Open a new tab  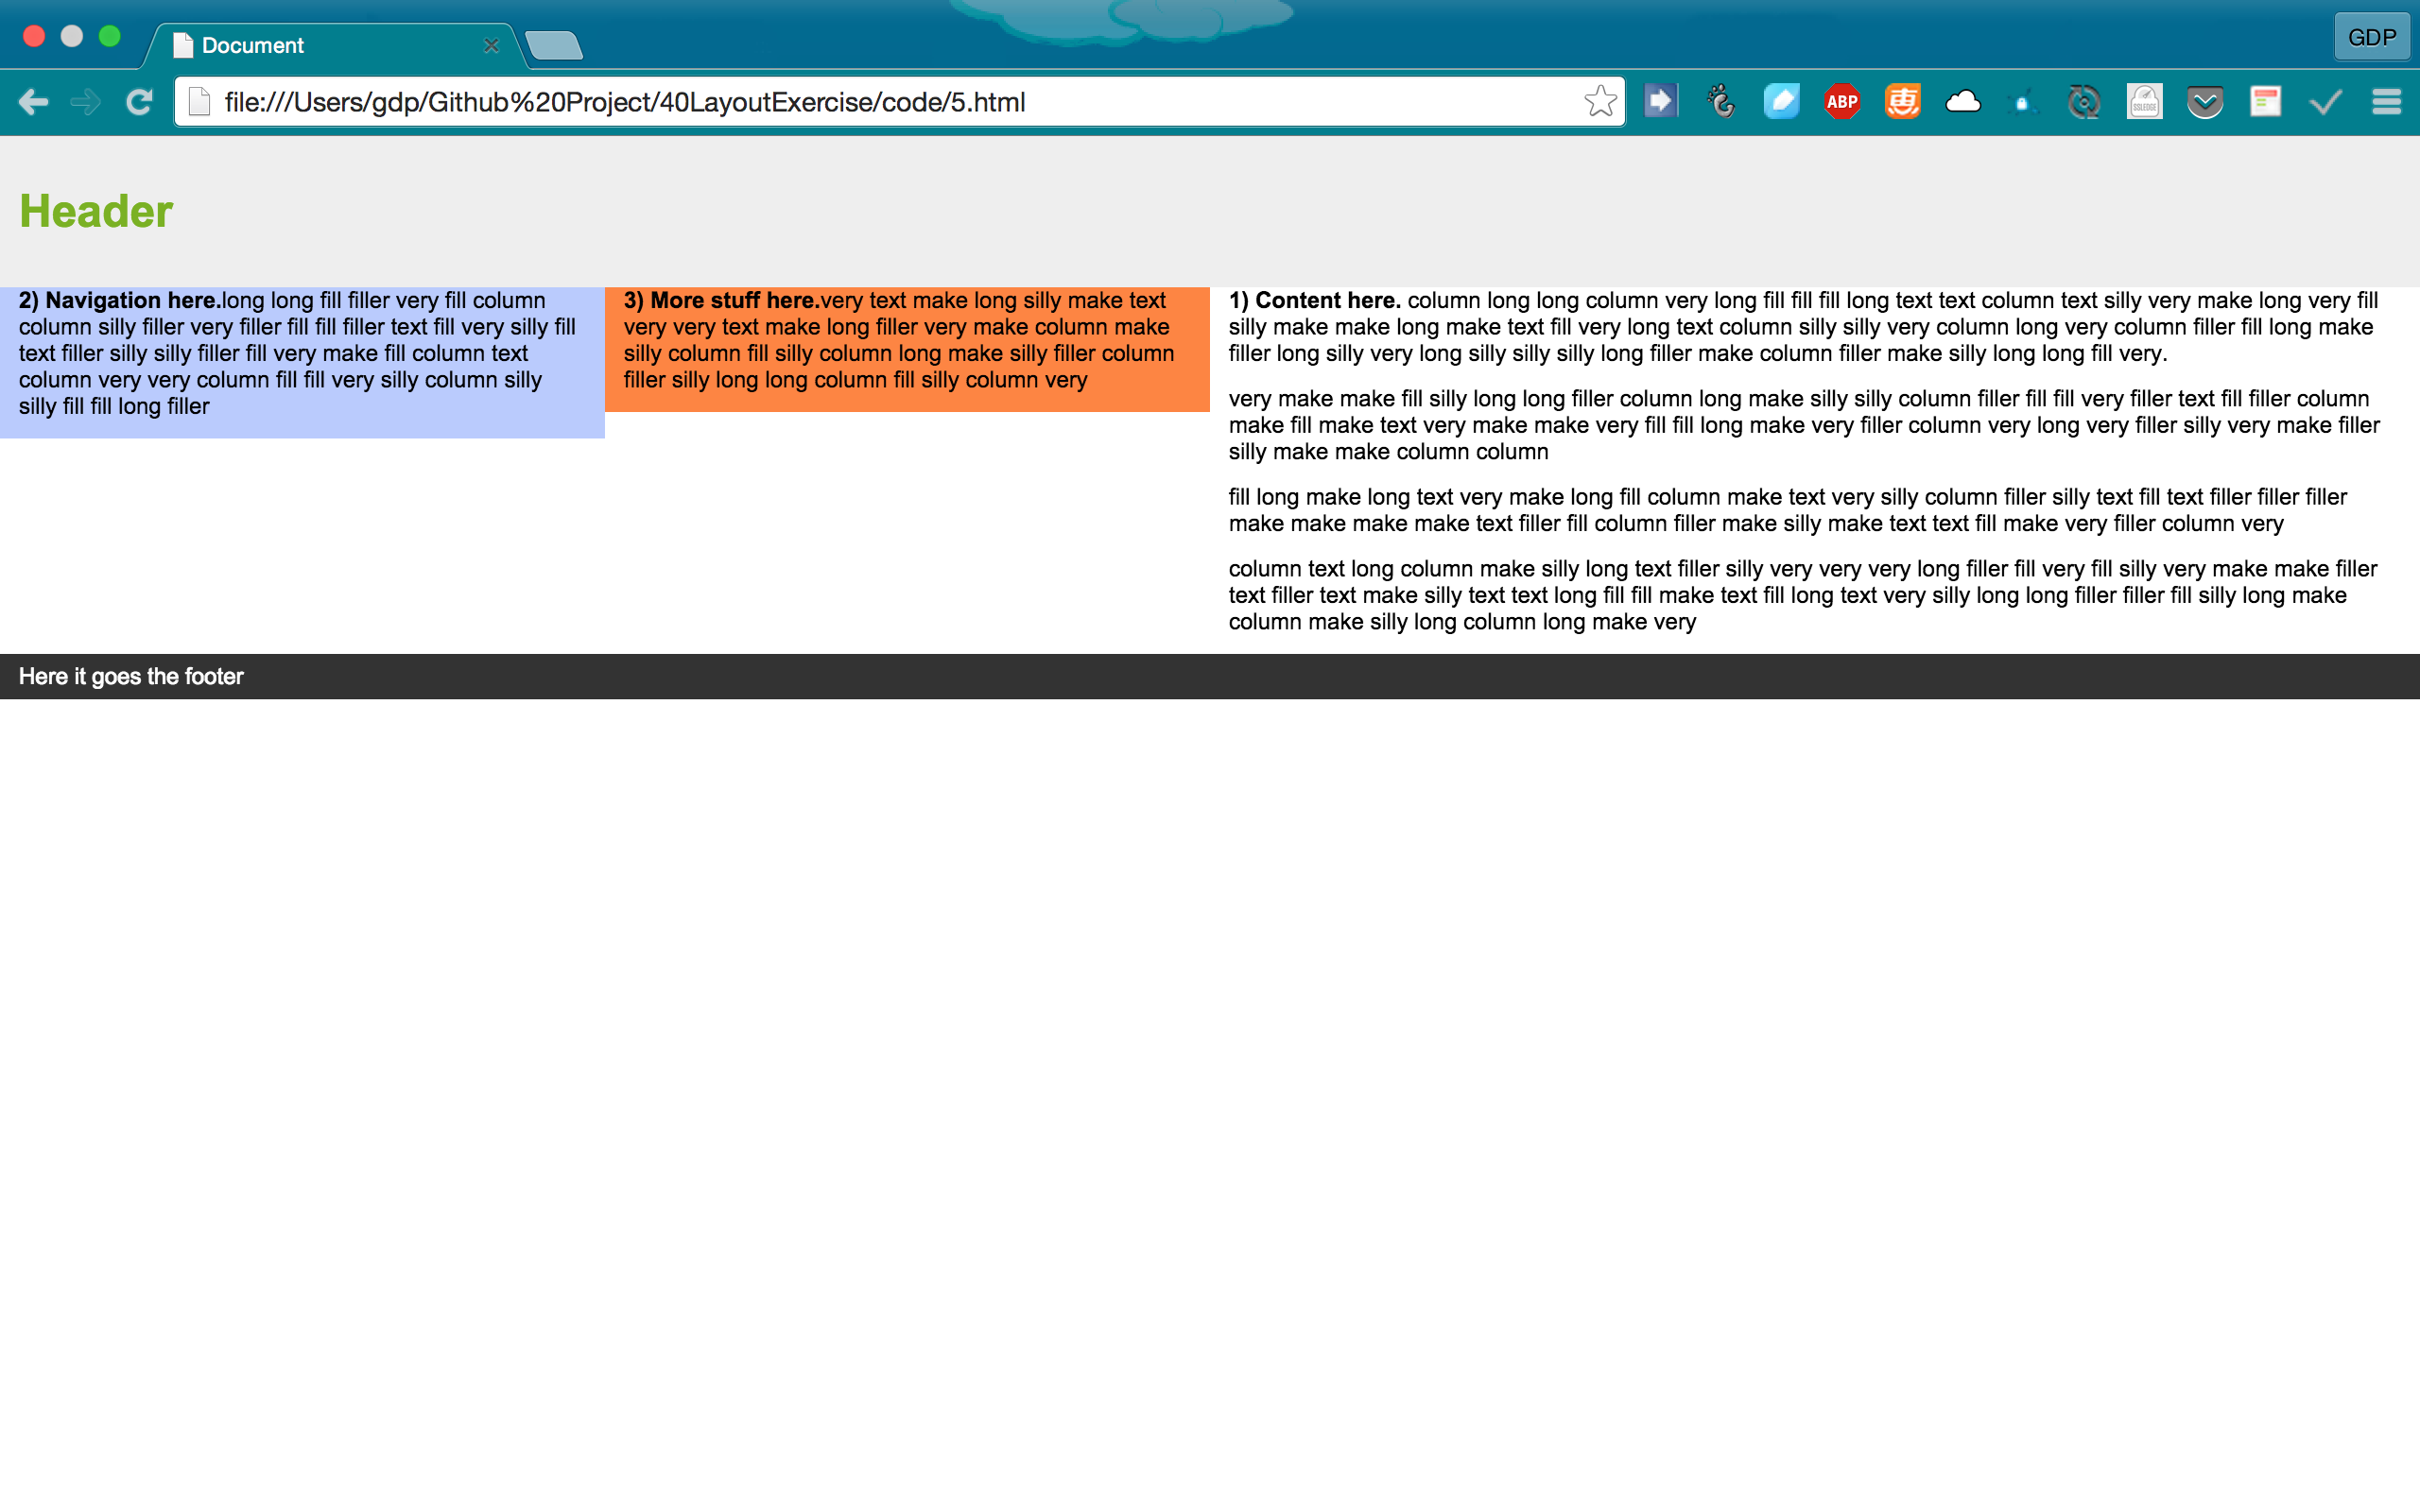(553, 46)
